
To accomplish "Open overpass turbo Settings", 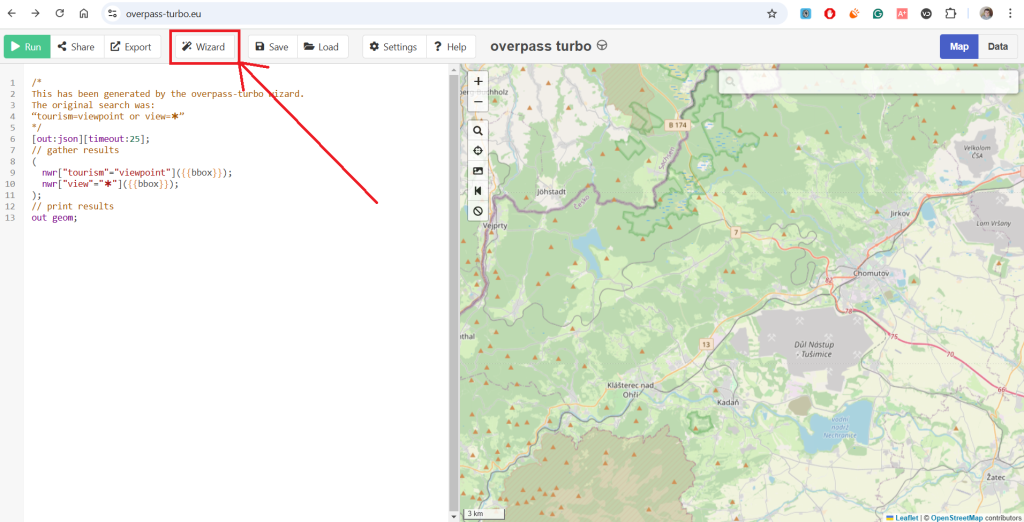I will [x=394, y=47].
